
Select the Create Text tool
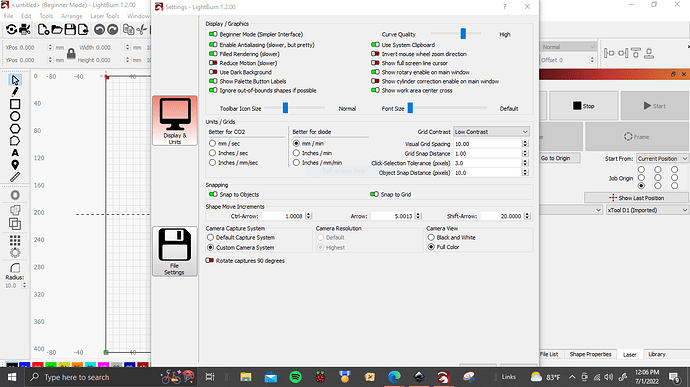pyautogui.click(x=15, y=153)
